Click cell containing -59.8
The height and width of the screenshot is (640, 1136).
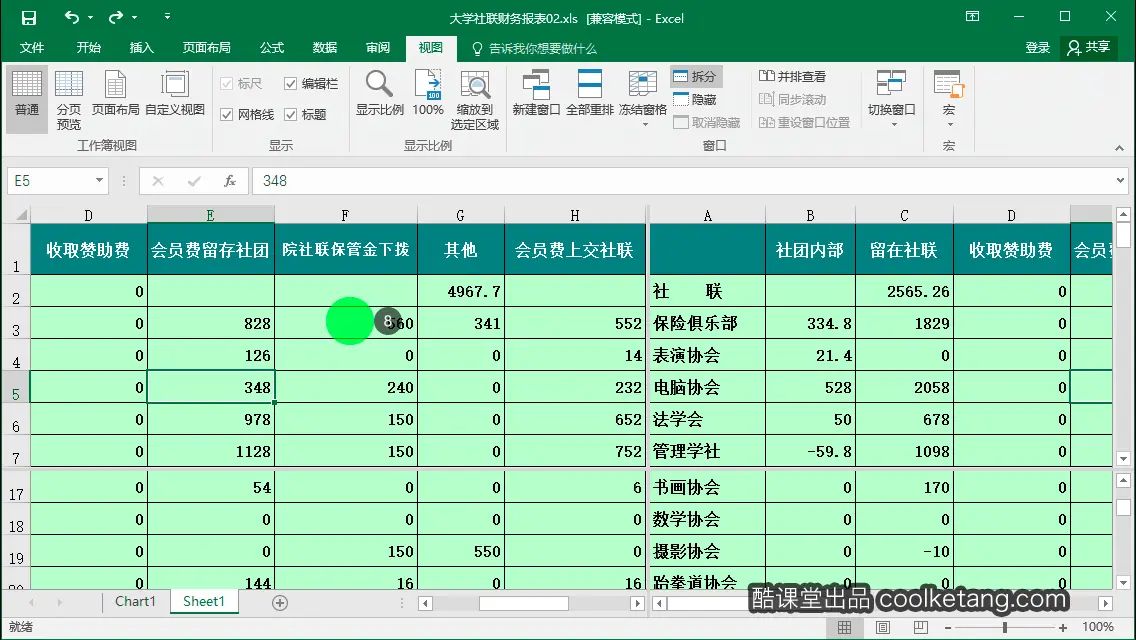point(810,451)
